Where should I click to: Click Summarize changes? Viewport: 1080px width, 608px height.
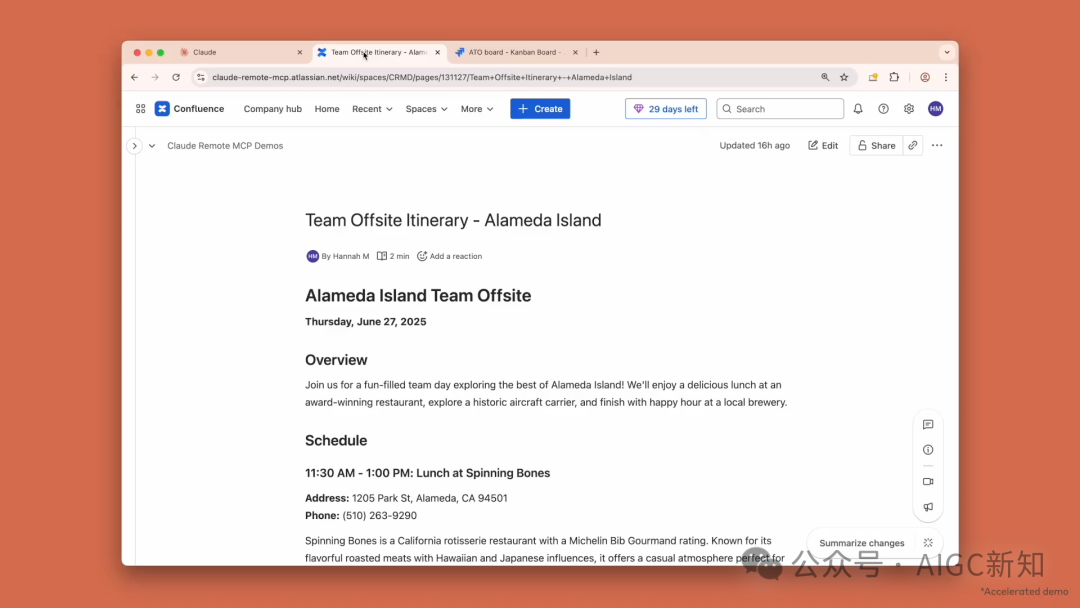[862, 543]
